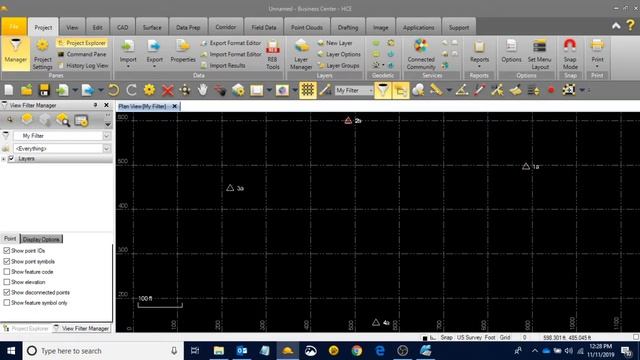Switch to the Point Clouds ribbon tab
Viewport: 640px width, 360px height.
(x=307, y=27)
